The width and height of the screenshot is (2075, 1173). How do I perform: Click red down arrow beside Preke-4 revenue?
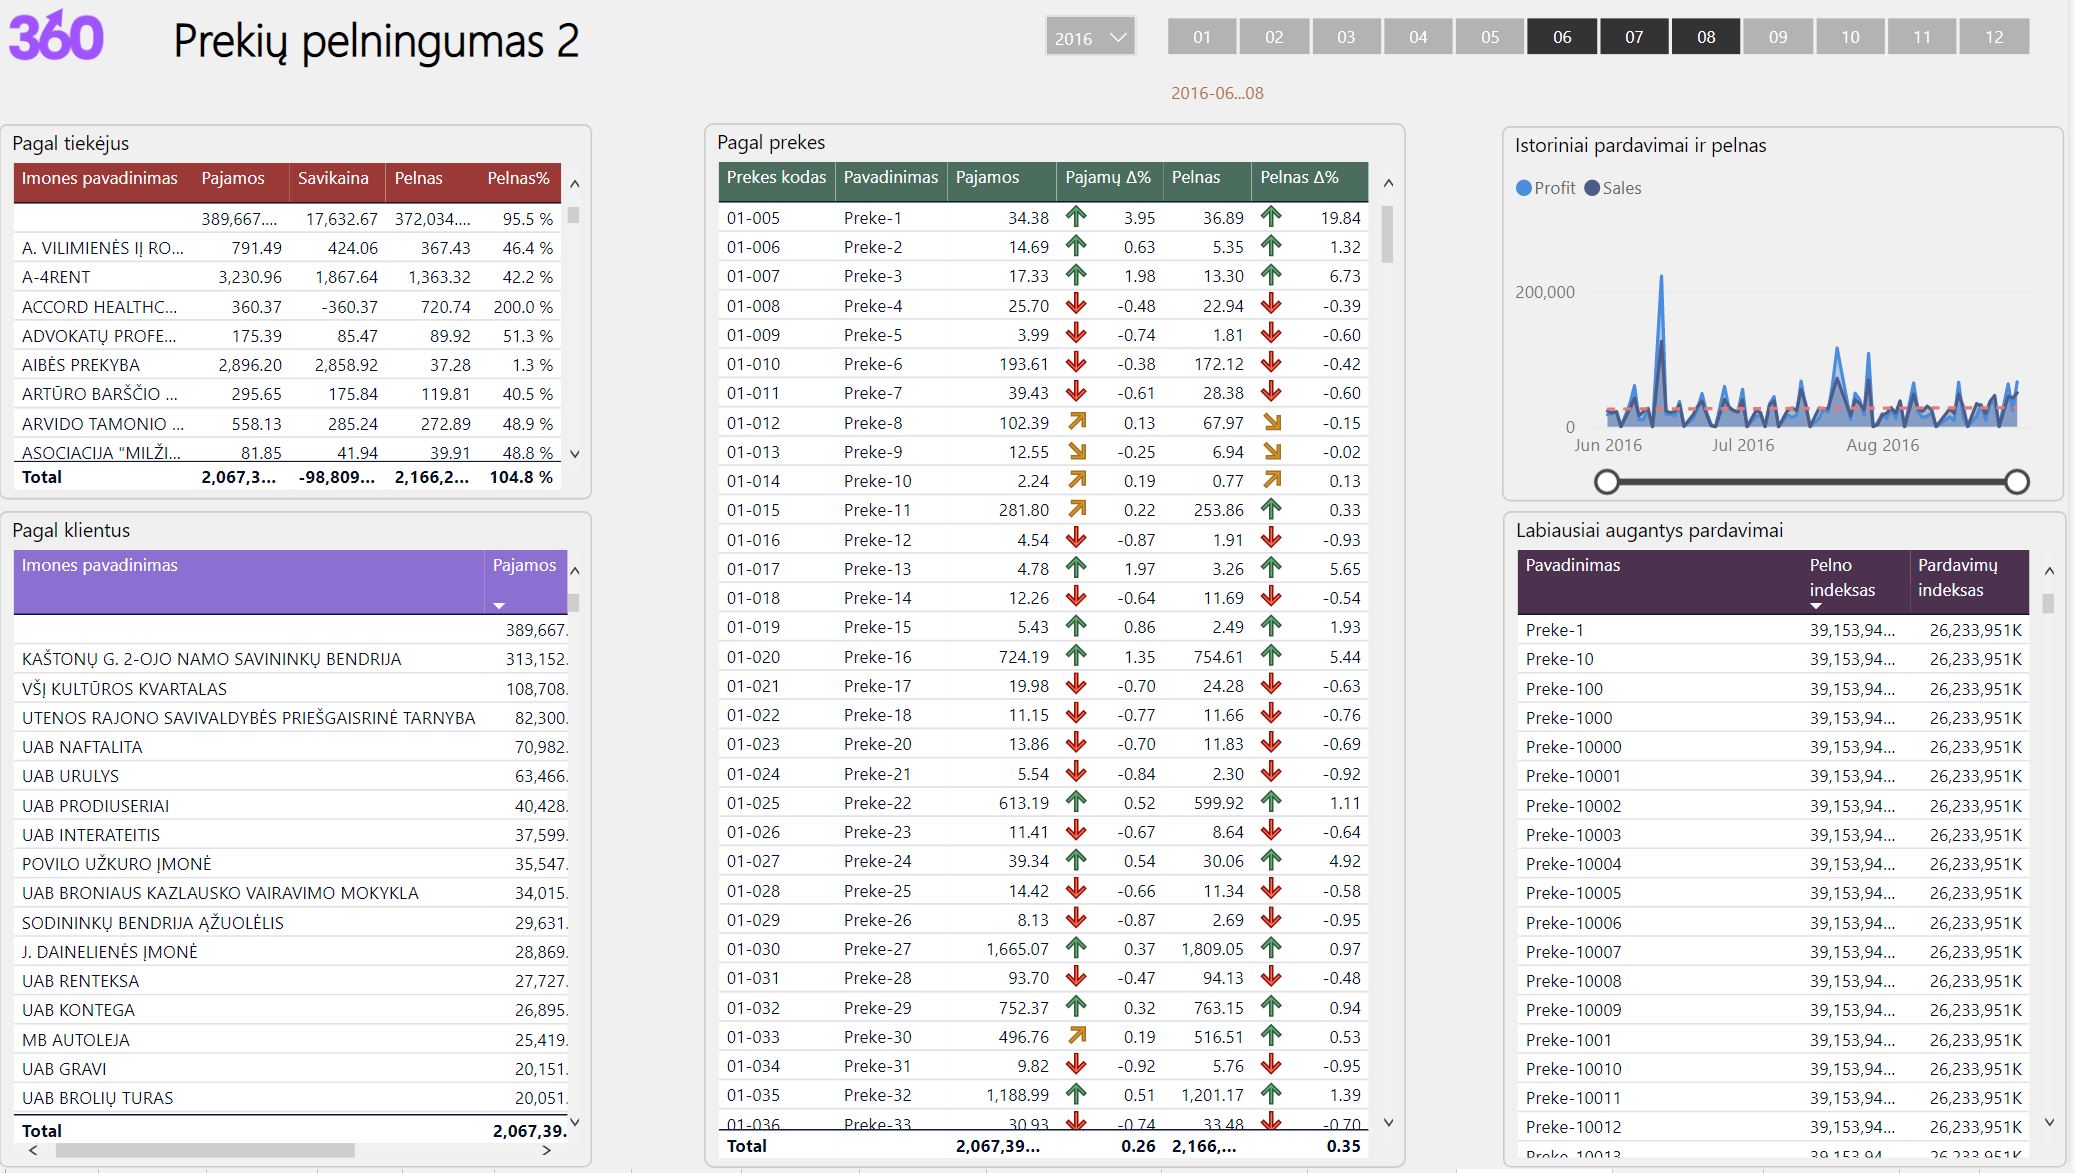coord(1076,305)
